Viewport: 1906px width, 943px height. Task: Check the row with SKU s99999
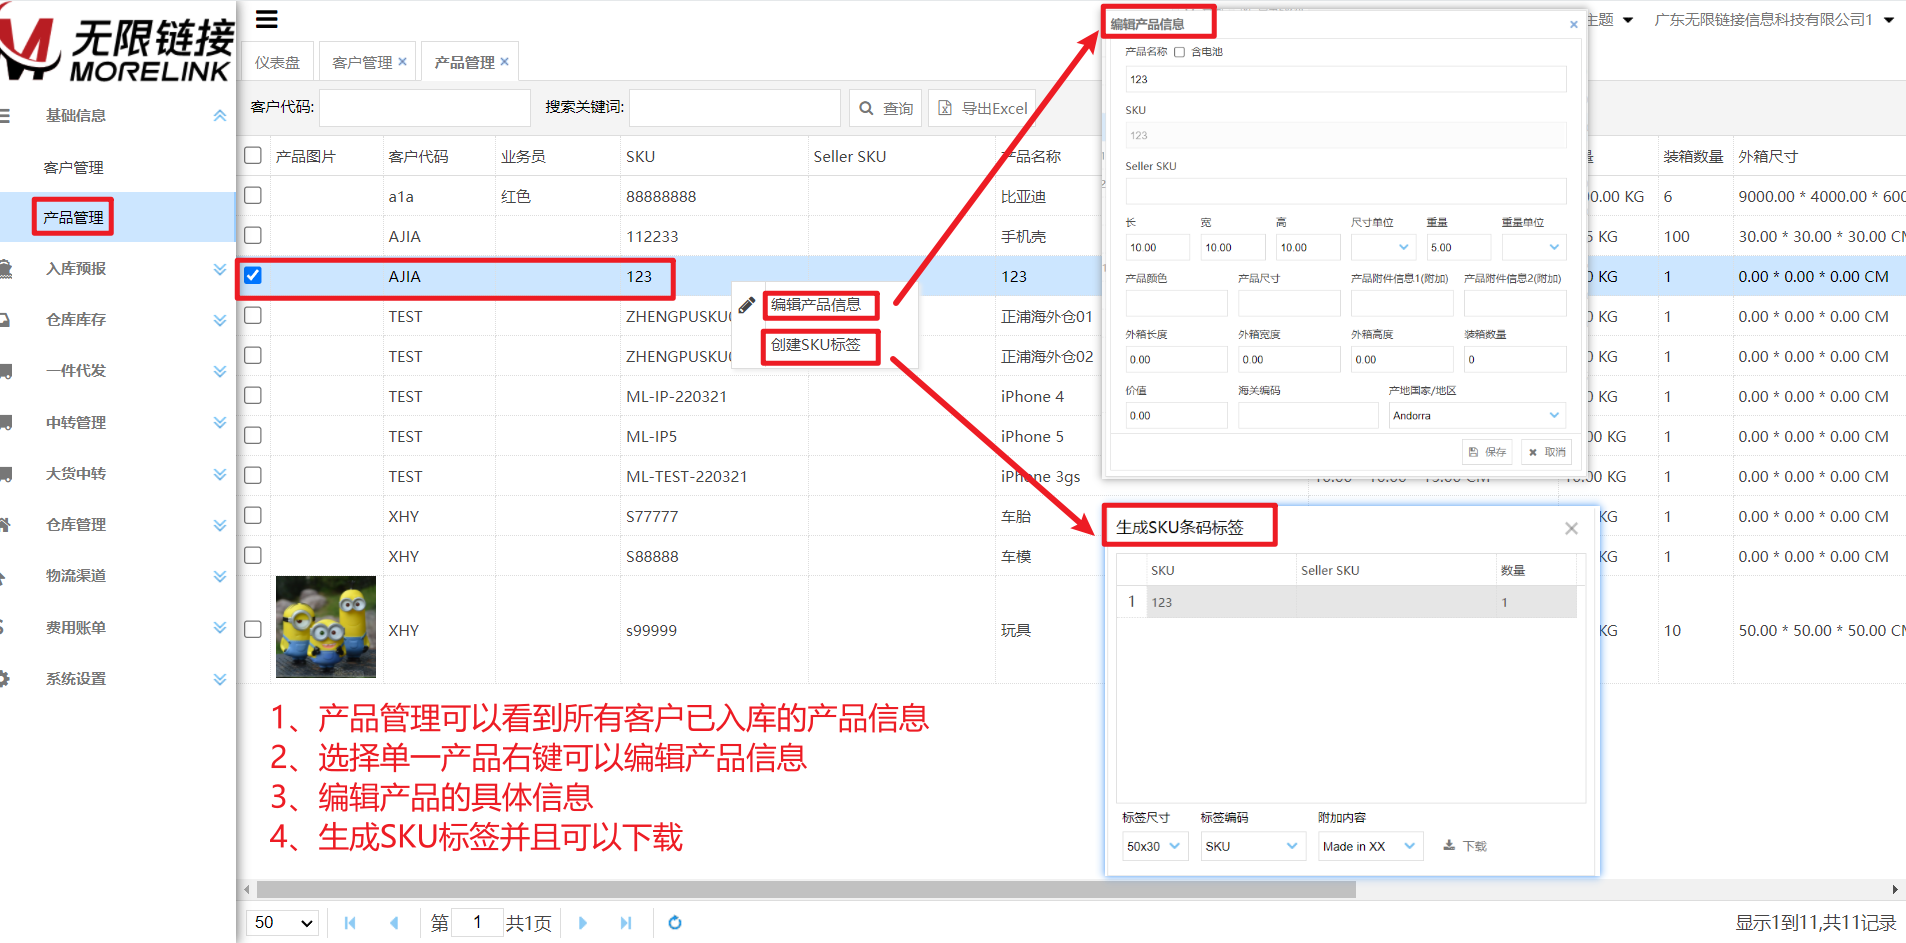(x=253, y=629)
